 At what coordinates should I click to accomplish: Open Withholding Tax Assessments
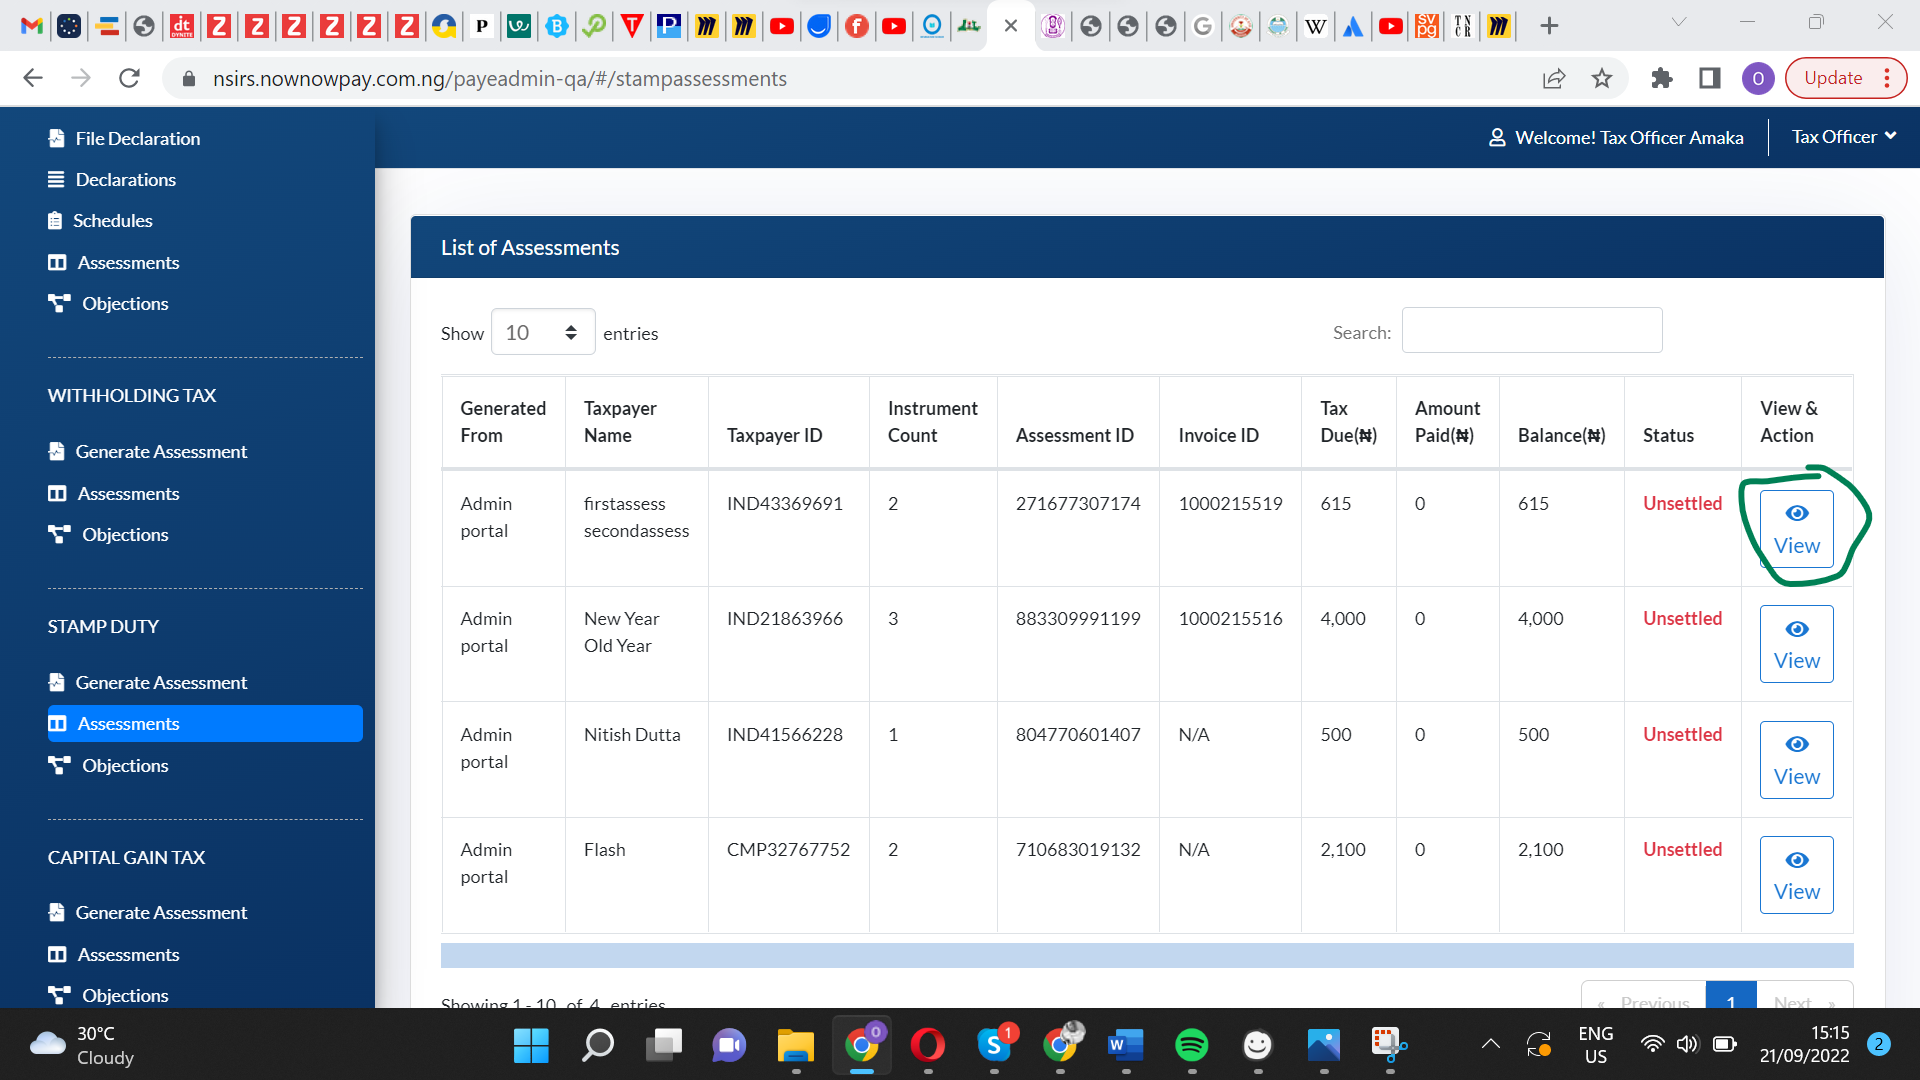point(114,493)
